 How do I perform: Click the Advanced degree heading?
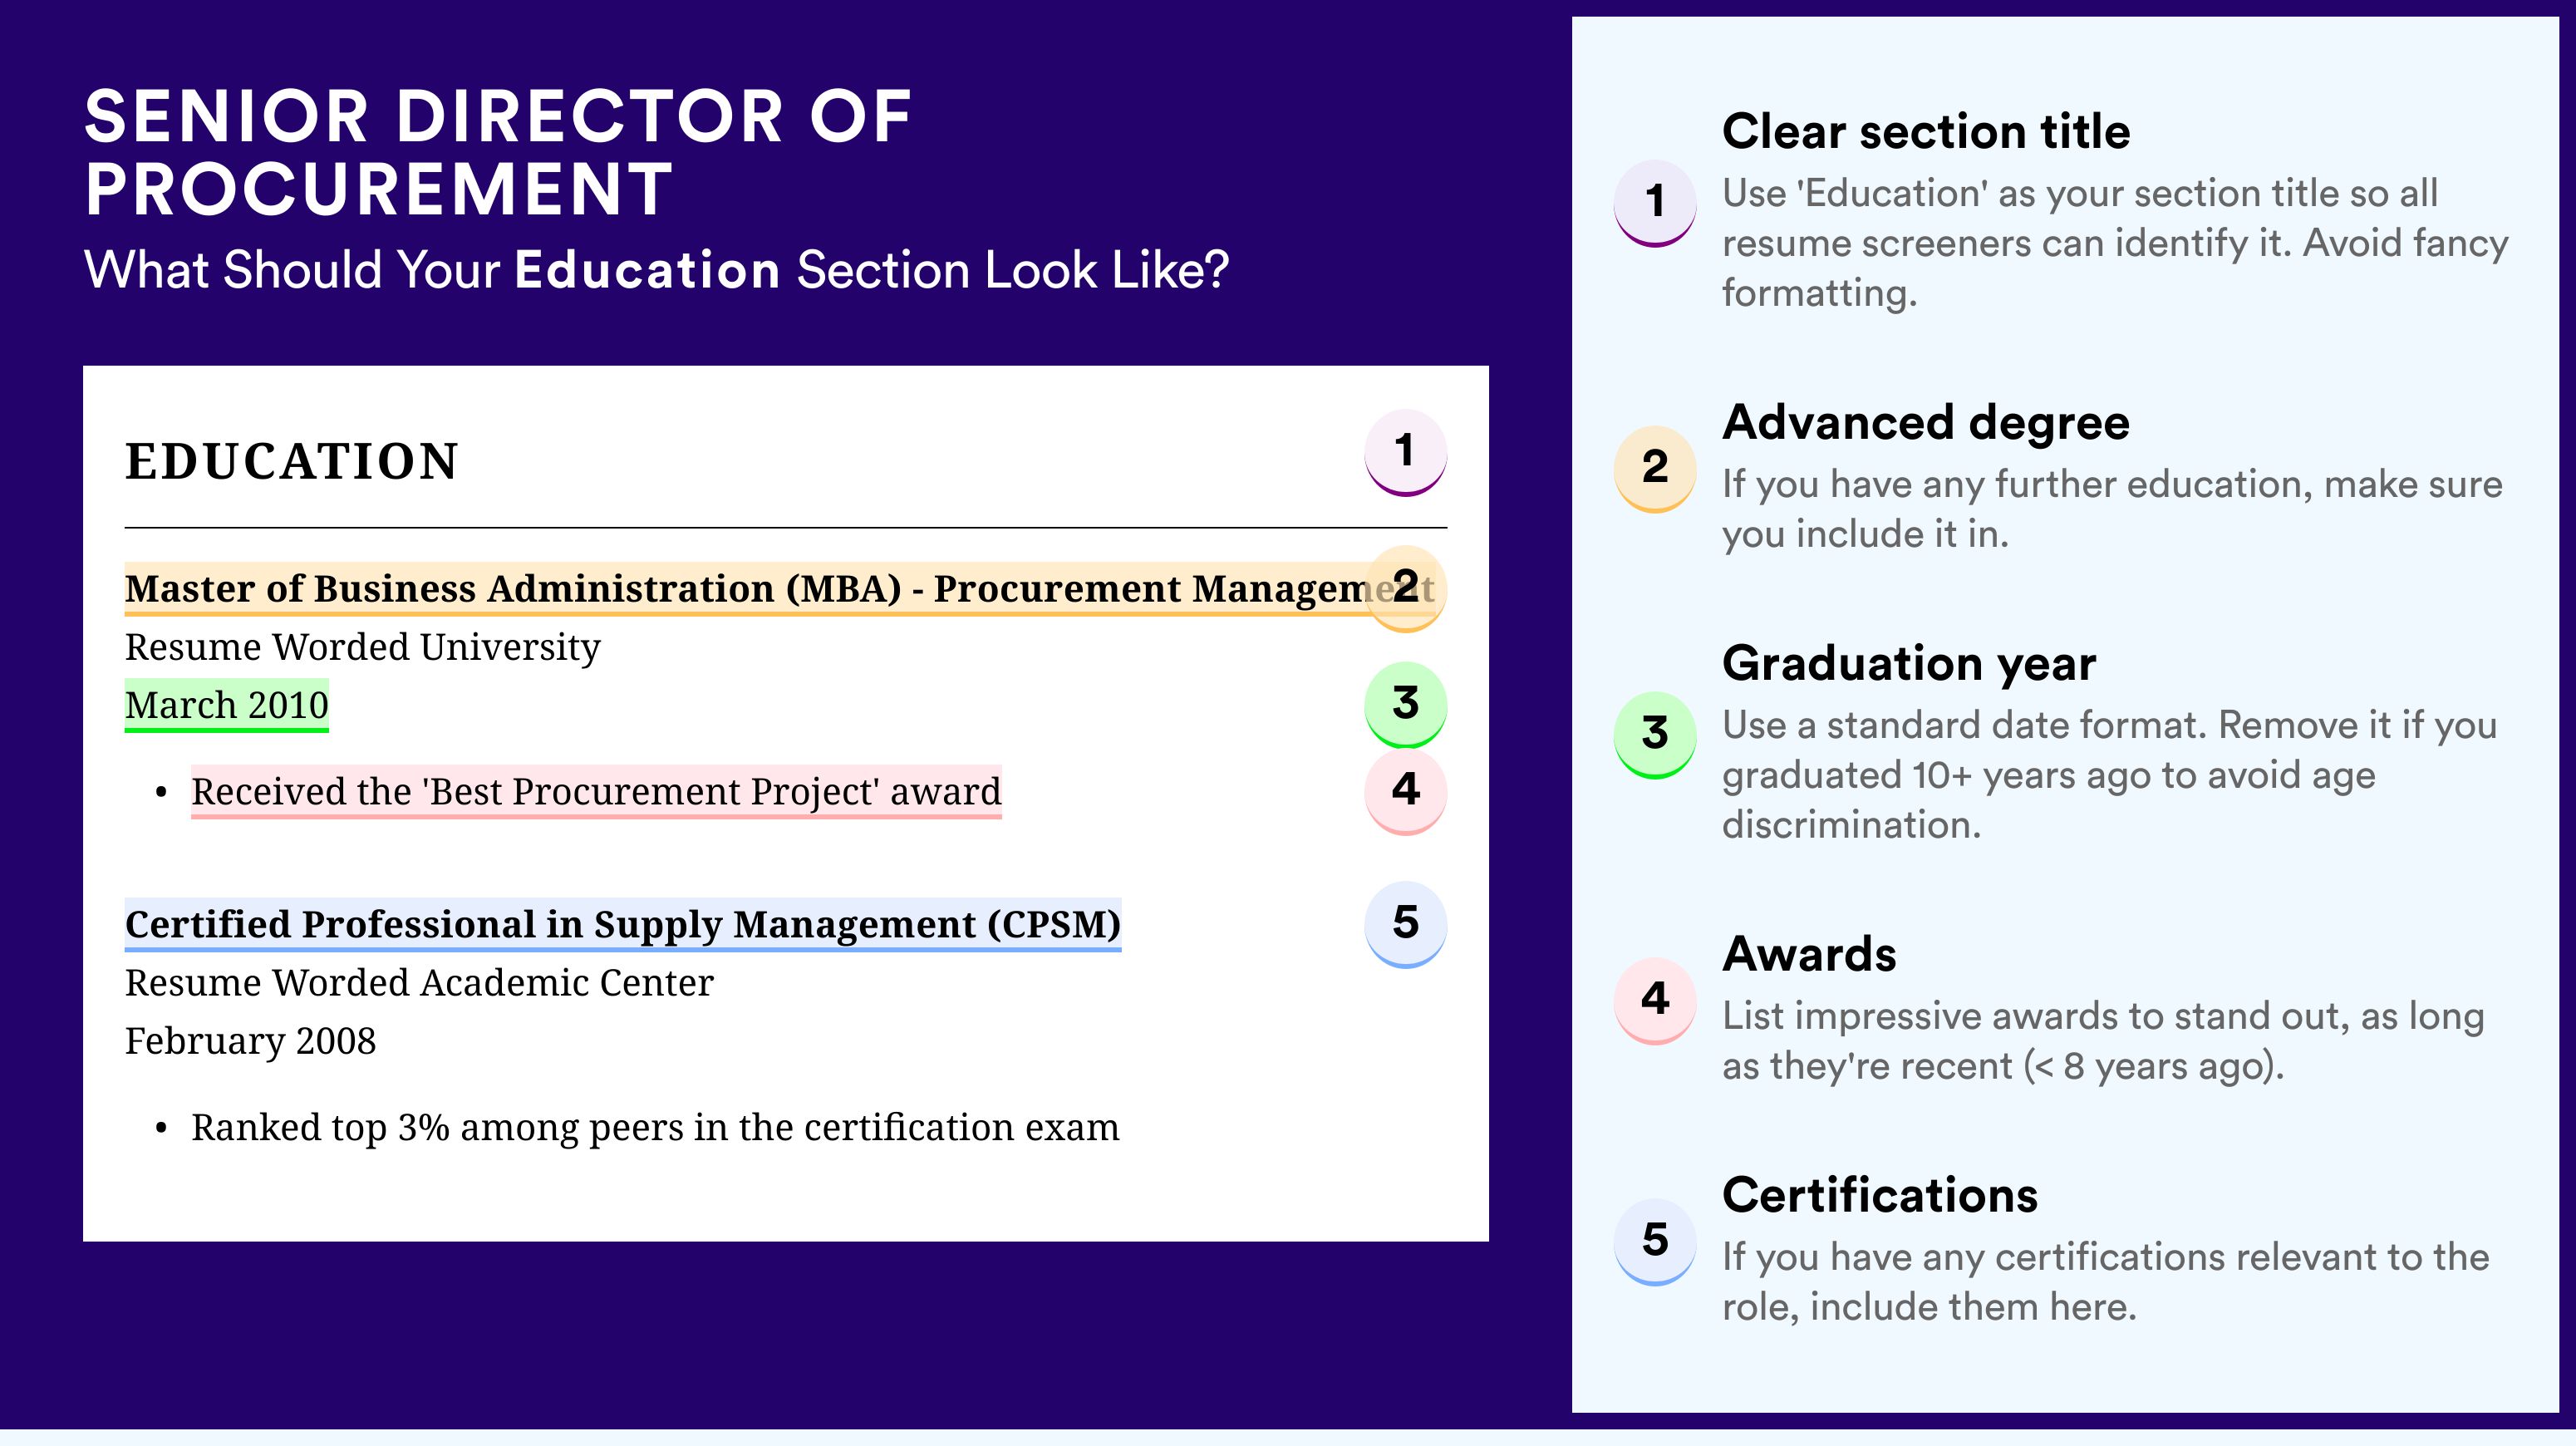(1926, 423)
